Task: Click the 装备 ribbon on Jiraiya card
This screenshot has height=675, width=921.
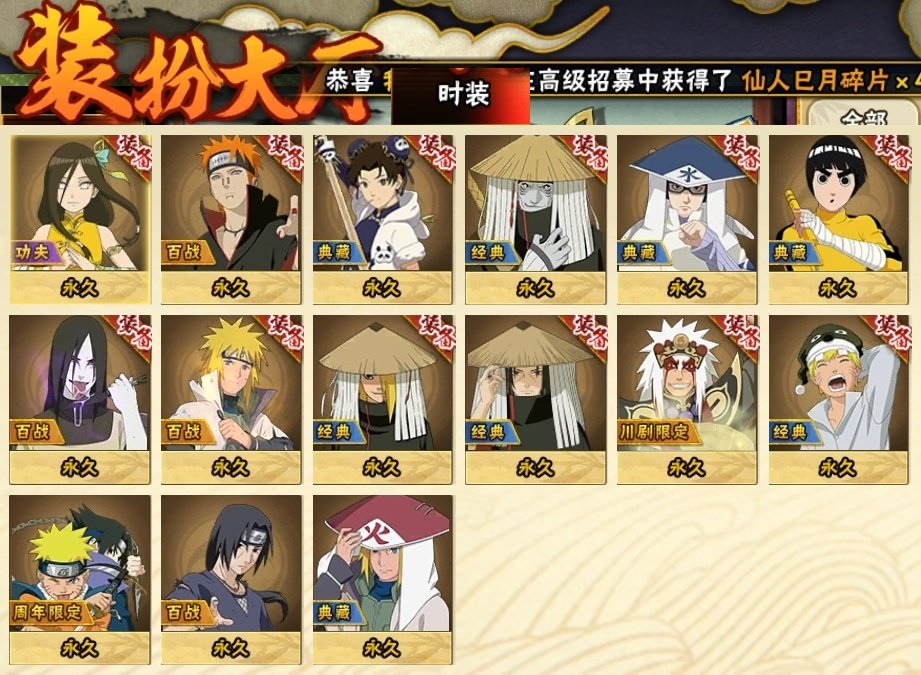Action: [x=739, y=333]
